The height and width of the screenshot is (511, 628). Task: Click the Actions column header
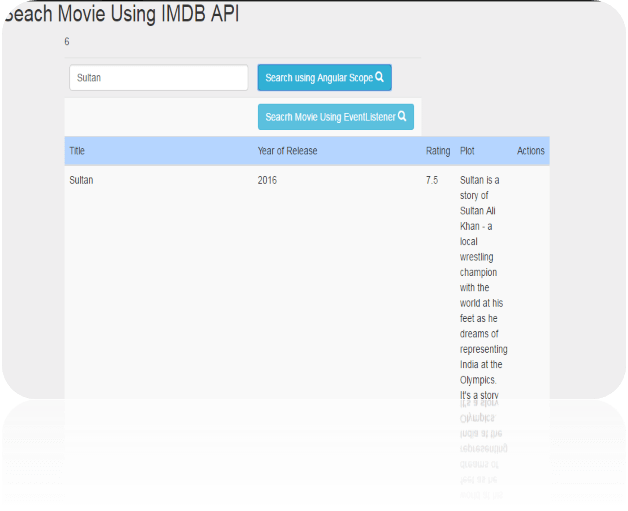point(531,151)
